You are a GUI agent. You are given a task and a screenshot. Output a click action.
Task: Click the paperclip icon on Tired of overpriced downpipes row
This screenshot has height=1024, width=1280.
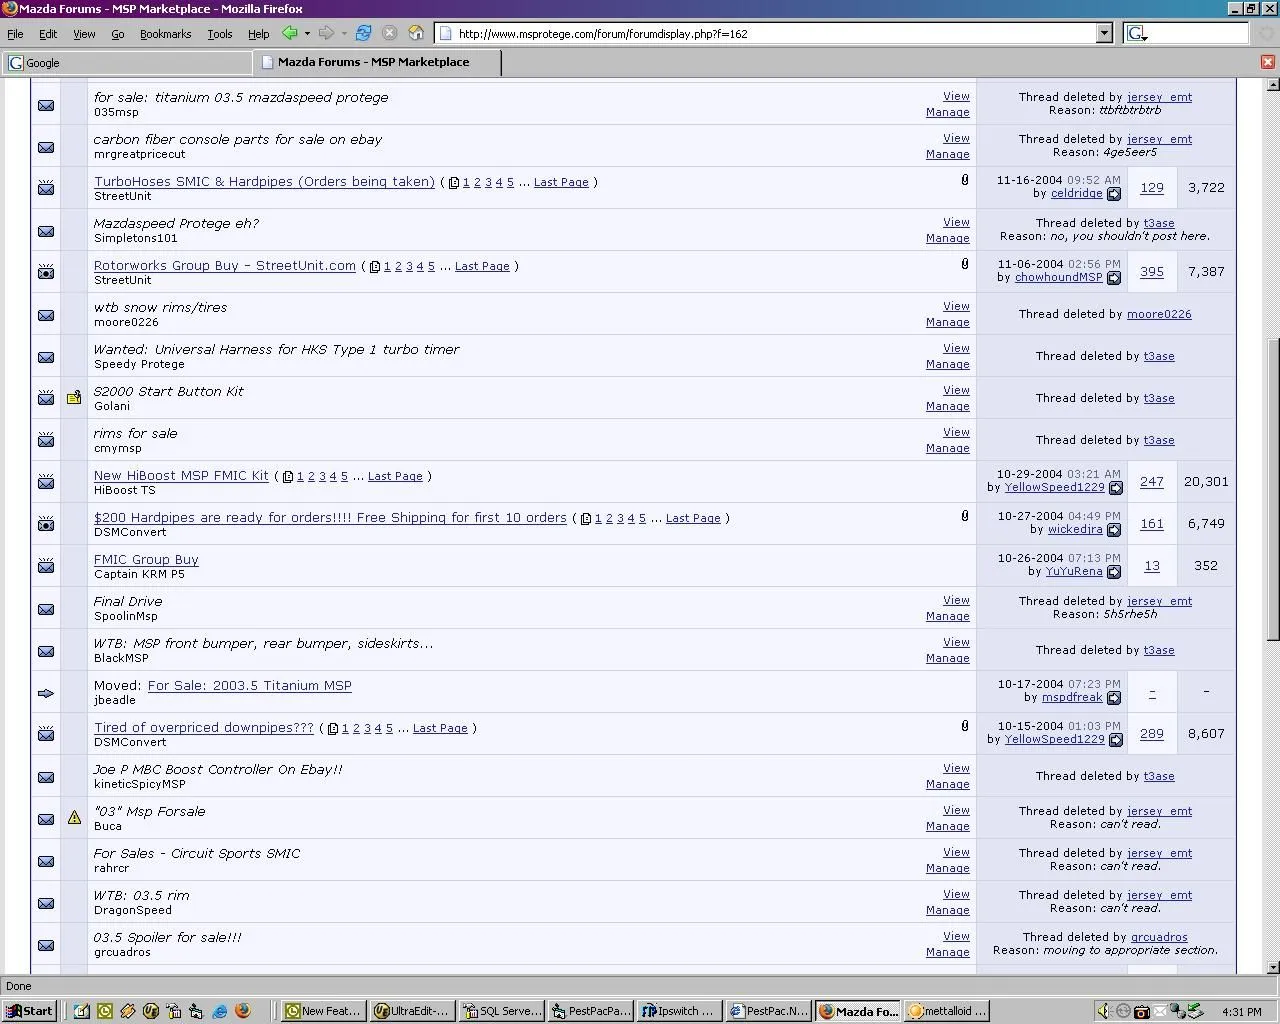tap(965, 726)
